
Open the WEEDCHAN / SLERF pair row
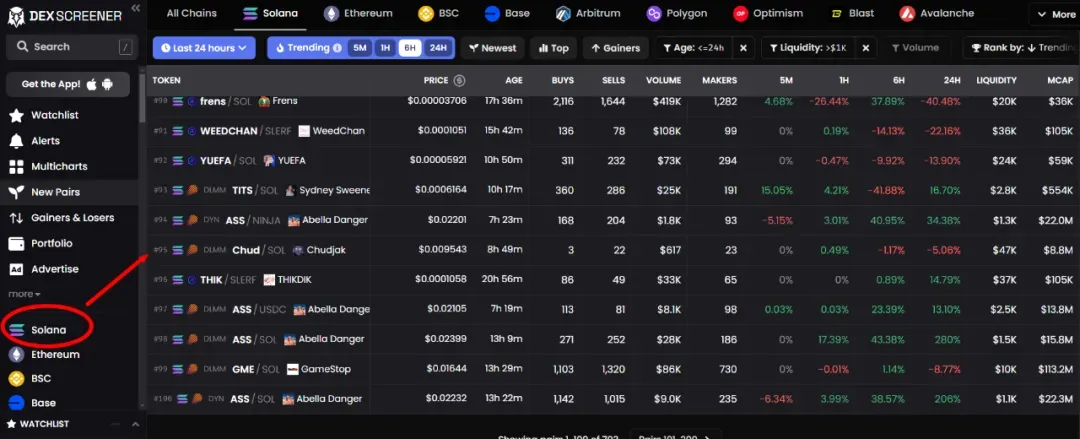click(x=613, y=131)
